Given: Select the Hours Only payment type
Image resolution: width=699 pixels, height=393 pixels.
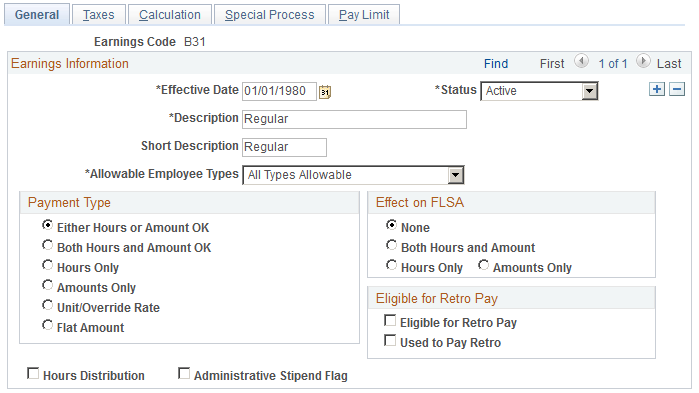Looking at the screenshot, I should [x=47, y=266].
